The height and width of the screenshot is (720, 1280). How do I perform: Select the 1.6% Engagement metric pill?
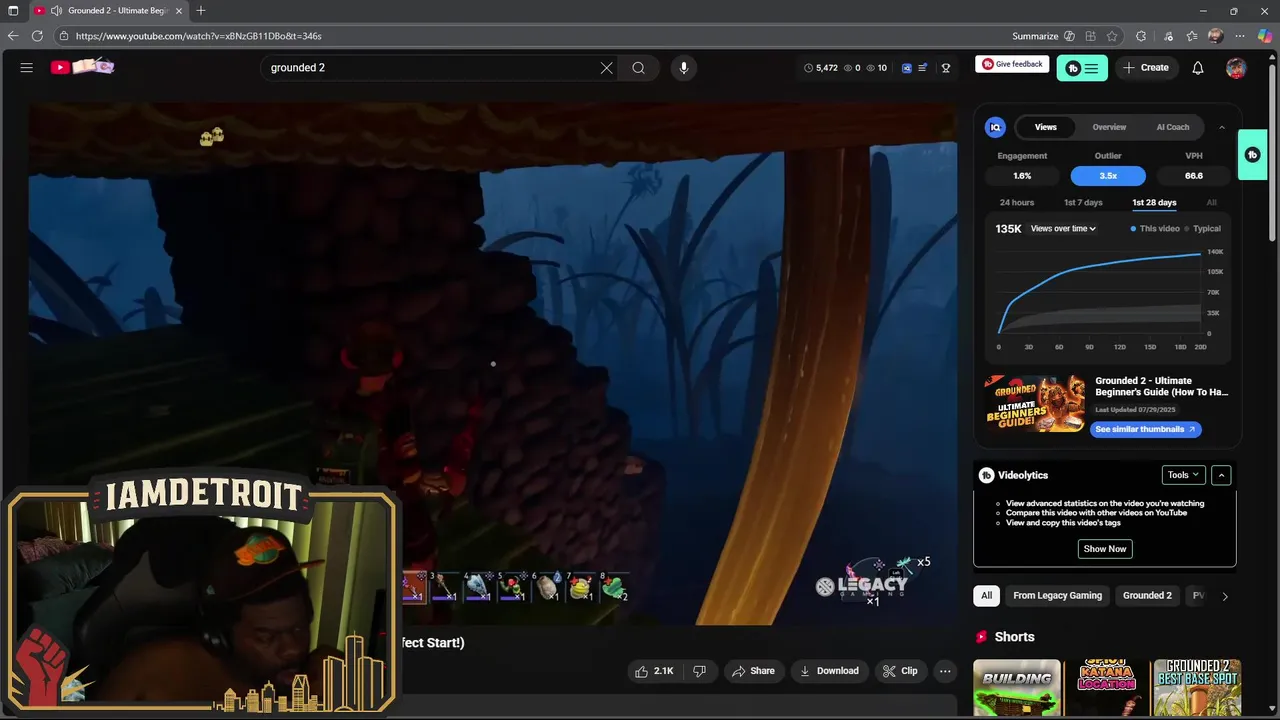tap(1022, 176)
